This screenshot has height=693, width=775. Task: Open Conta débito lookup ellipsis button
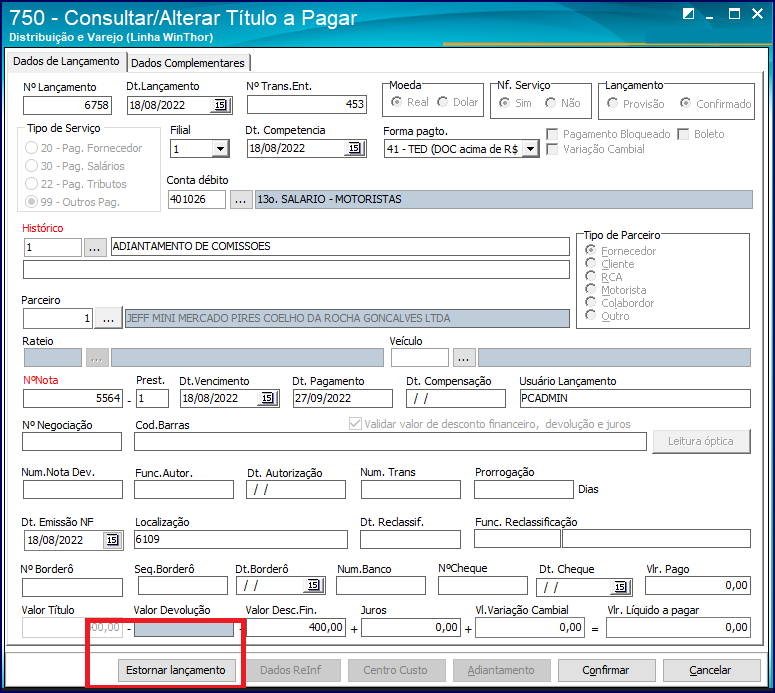[x=241, y=200]
